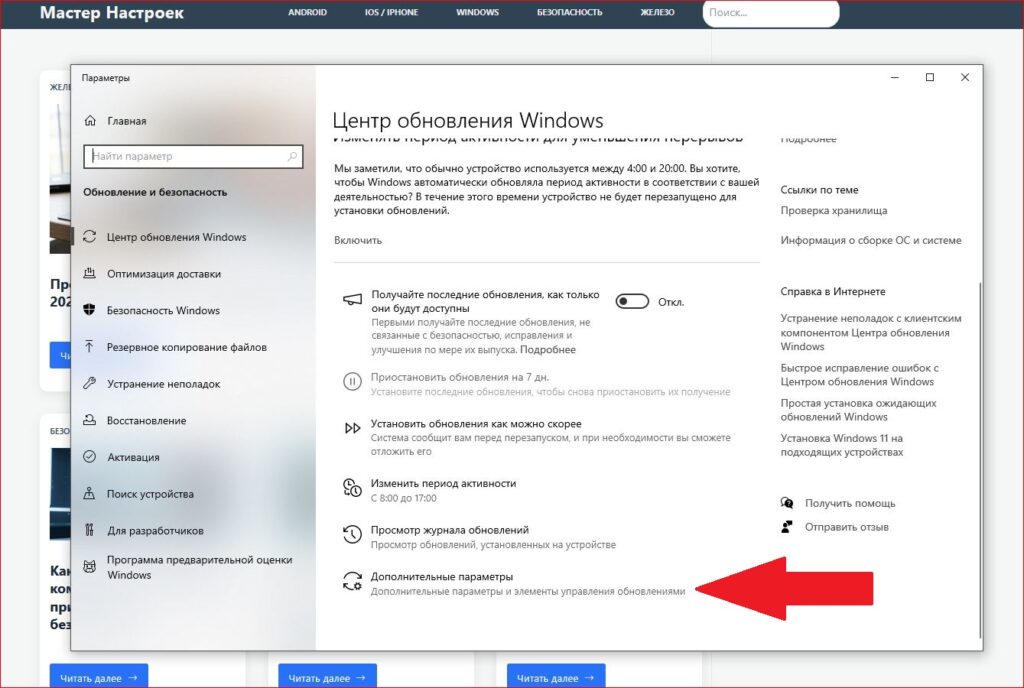
Task: Click the middle Читать далее button on website
Action: [327, 677]
